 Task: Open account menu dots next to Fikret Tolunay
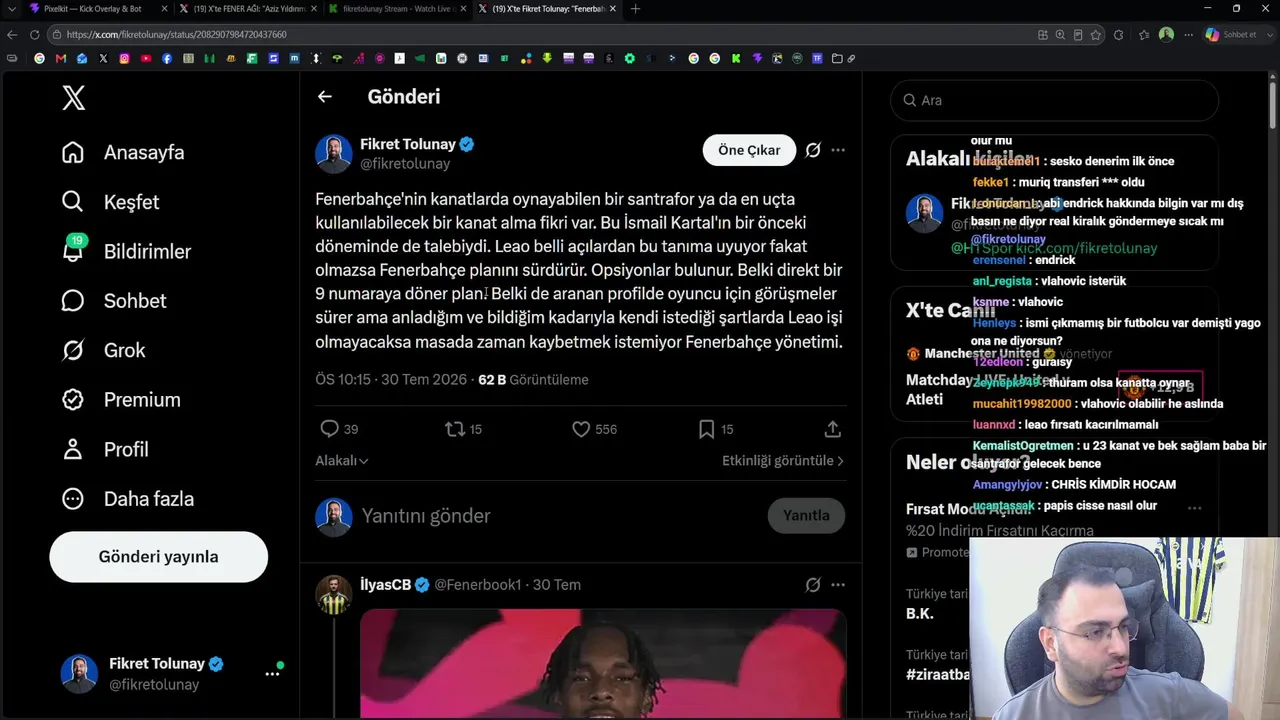[x=272, y=674]
